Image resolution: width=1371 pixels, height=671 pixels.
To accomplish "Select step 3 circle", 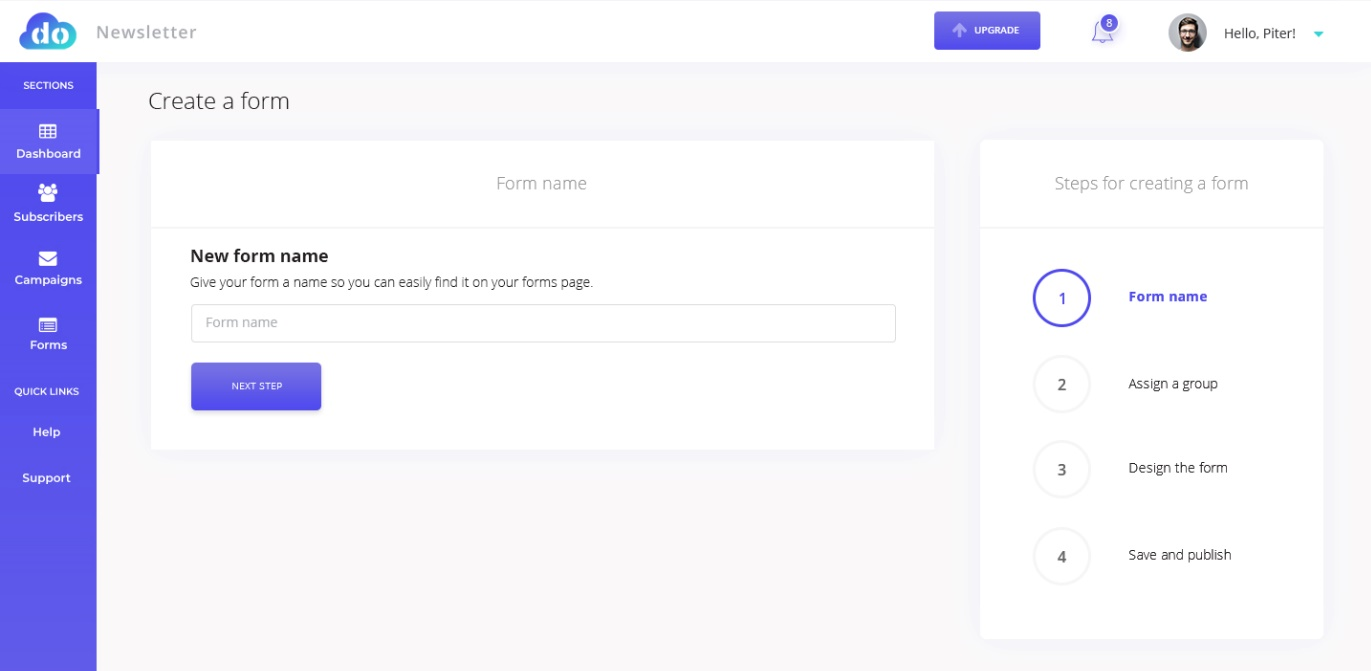I will [x=1062, y=469].
